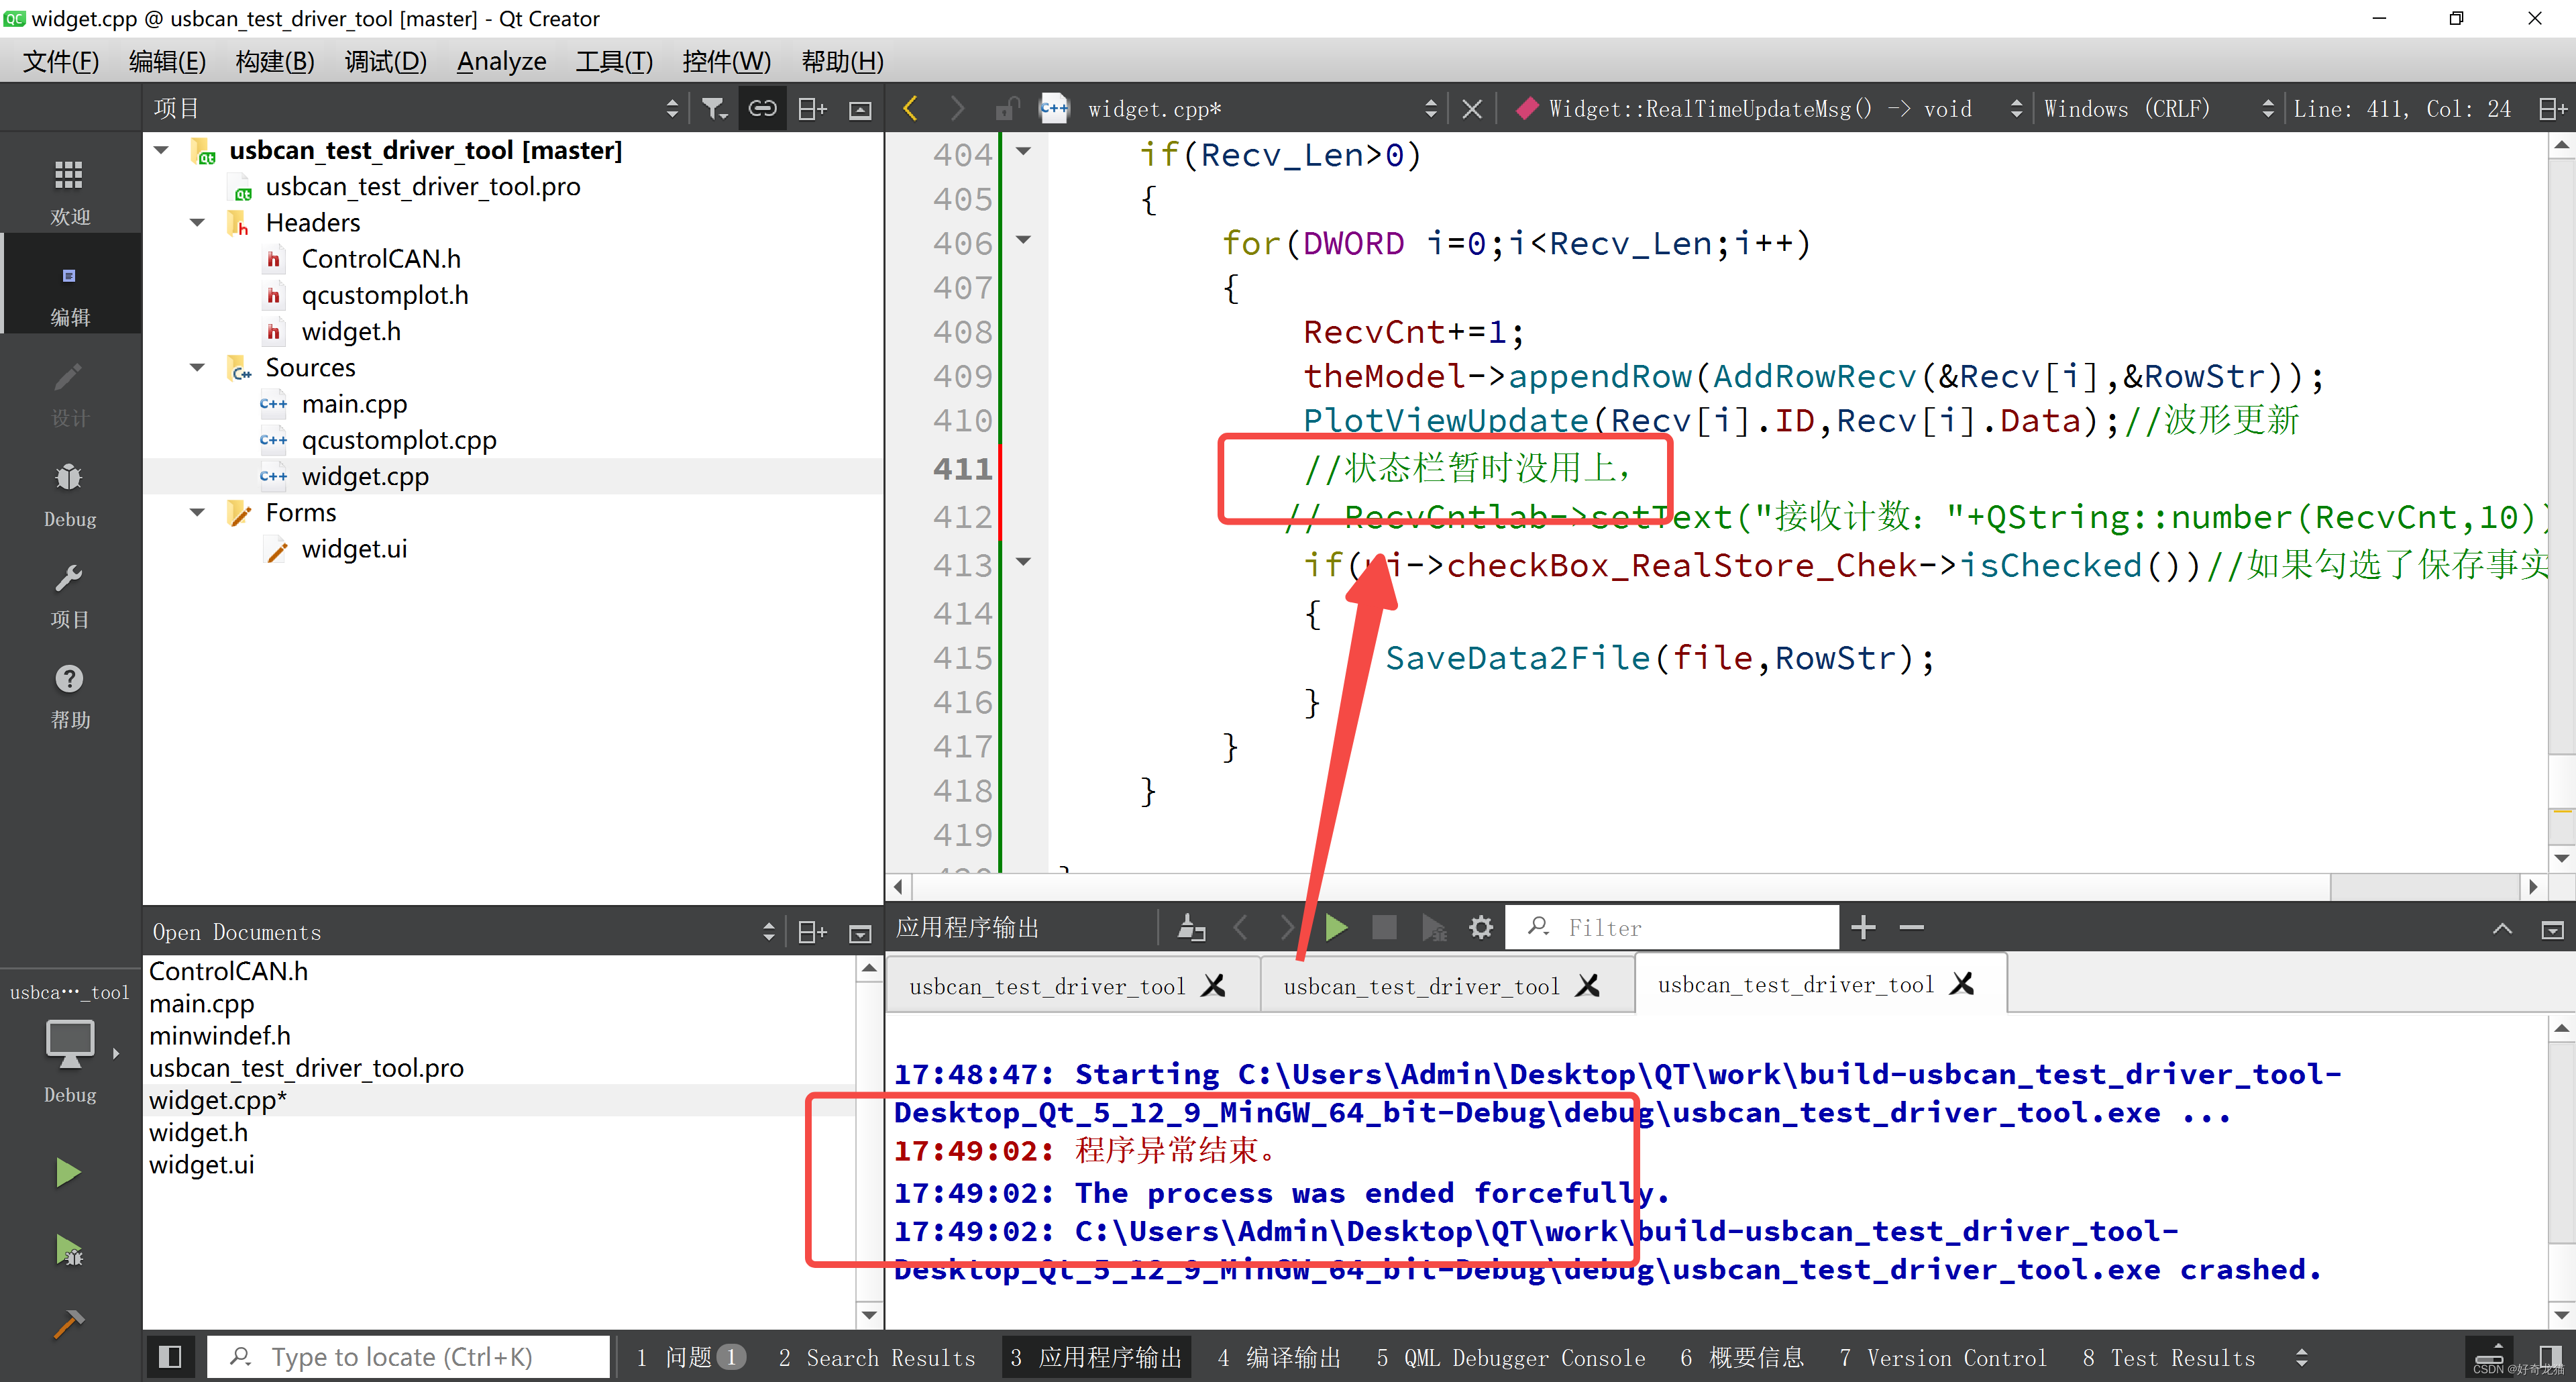Click the green Run button in sidebar
Viewport: 2576px width, 1382px height.
point(68,1172)
